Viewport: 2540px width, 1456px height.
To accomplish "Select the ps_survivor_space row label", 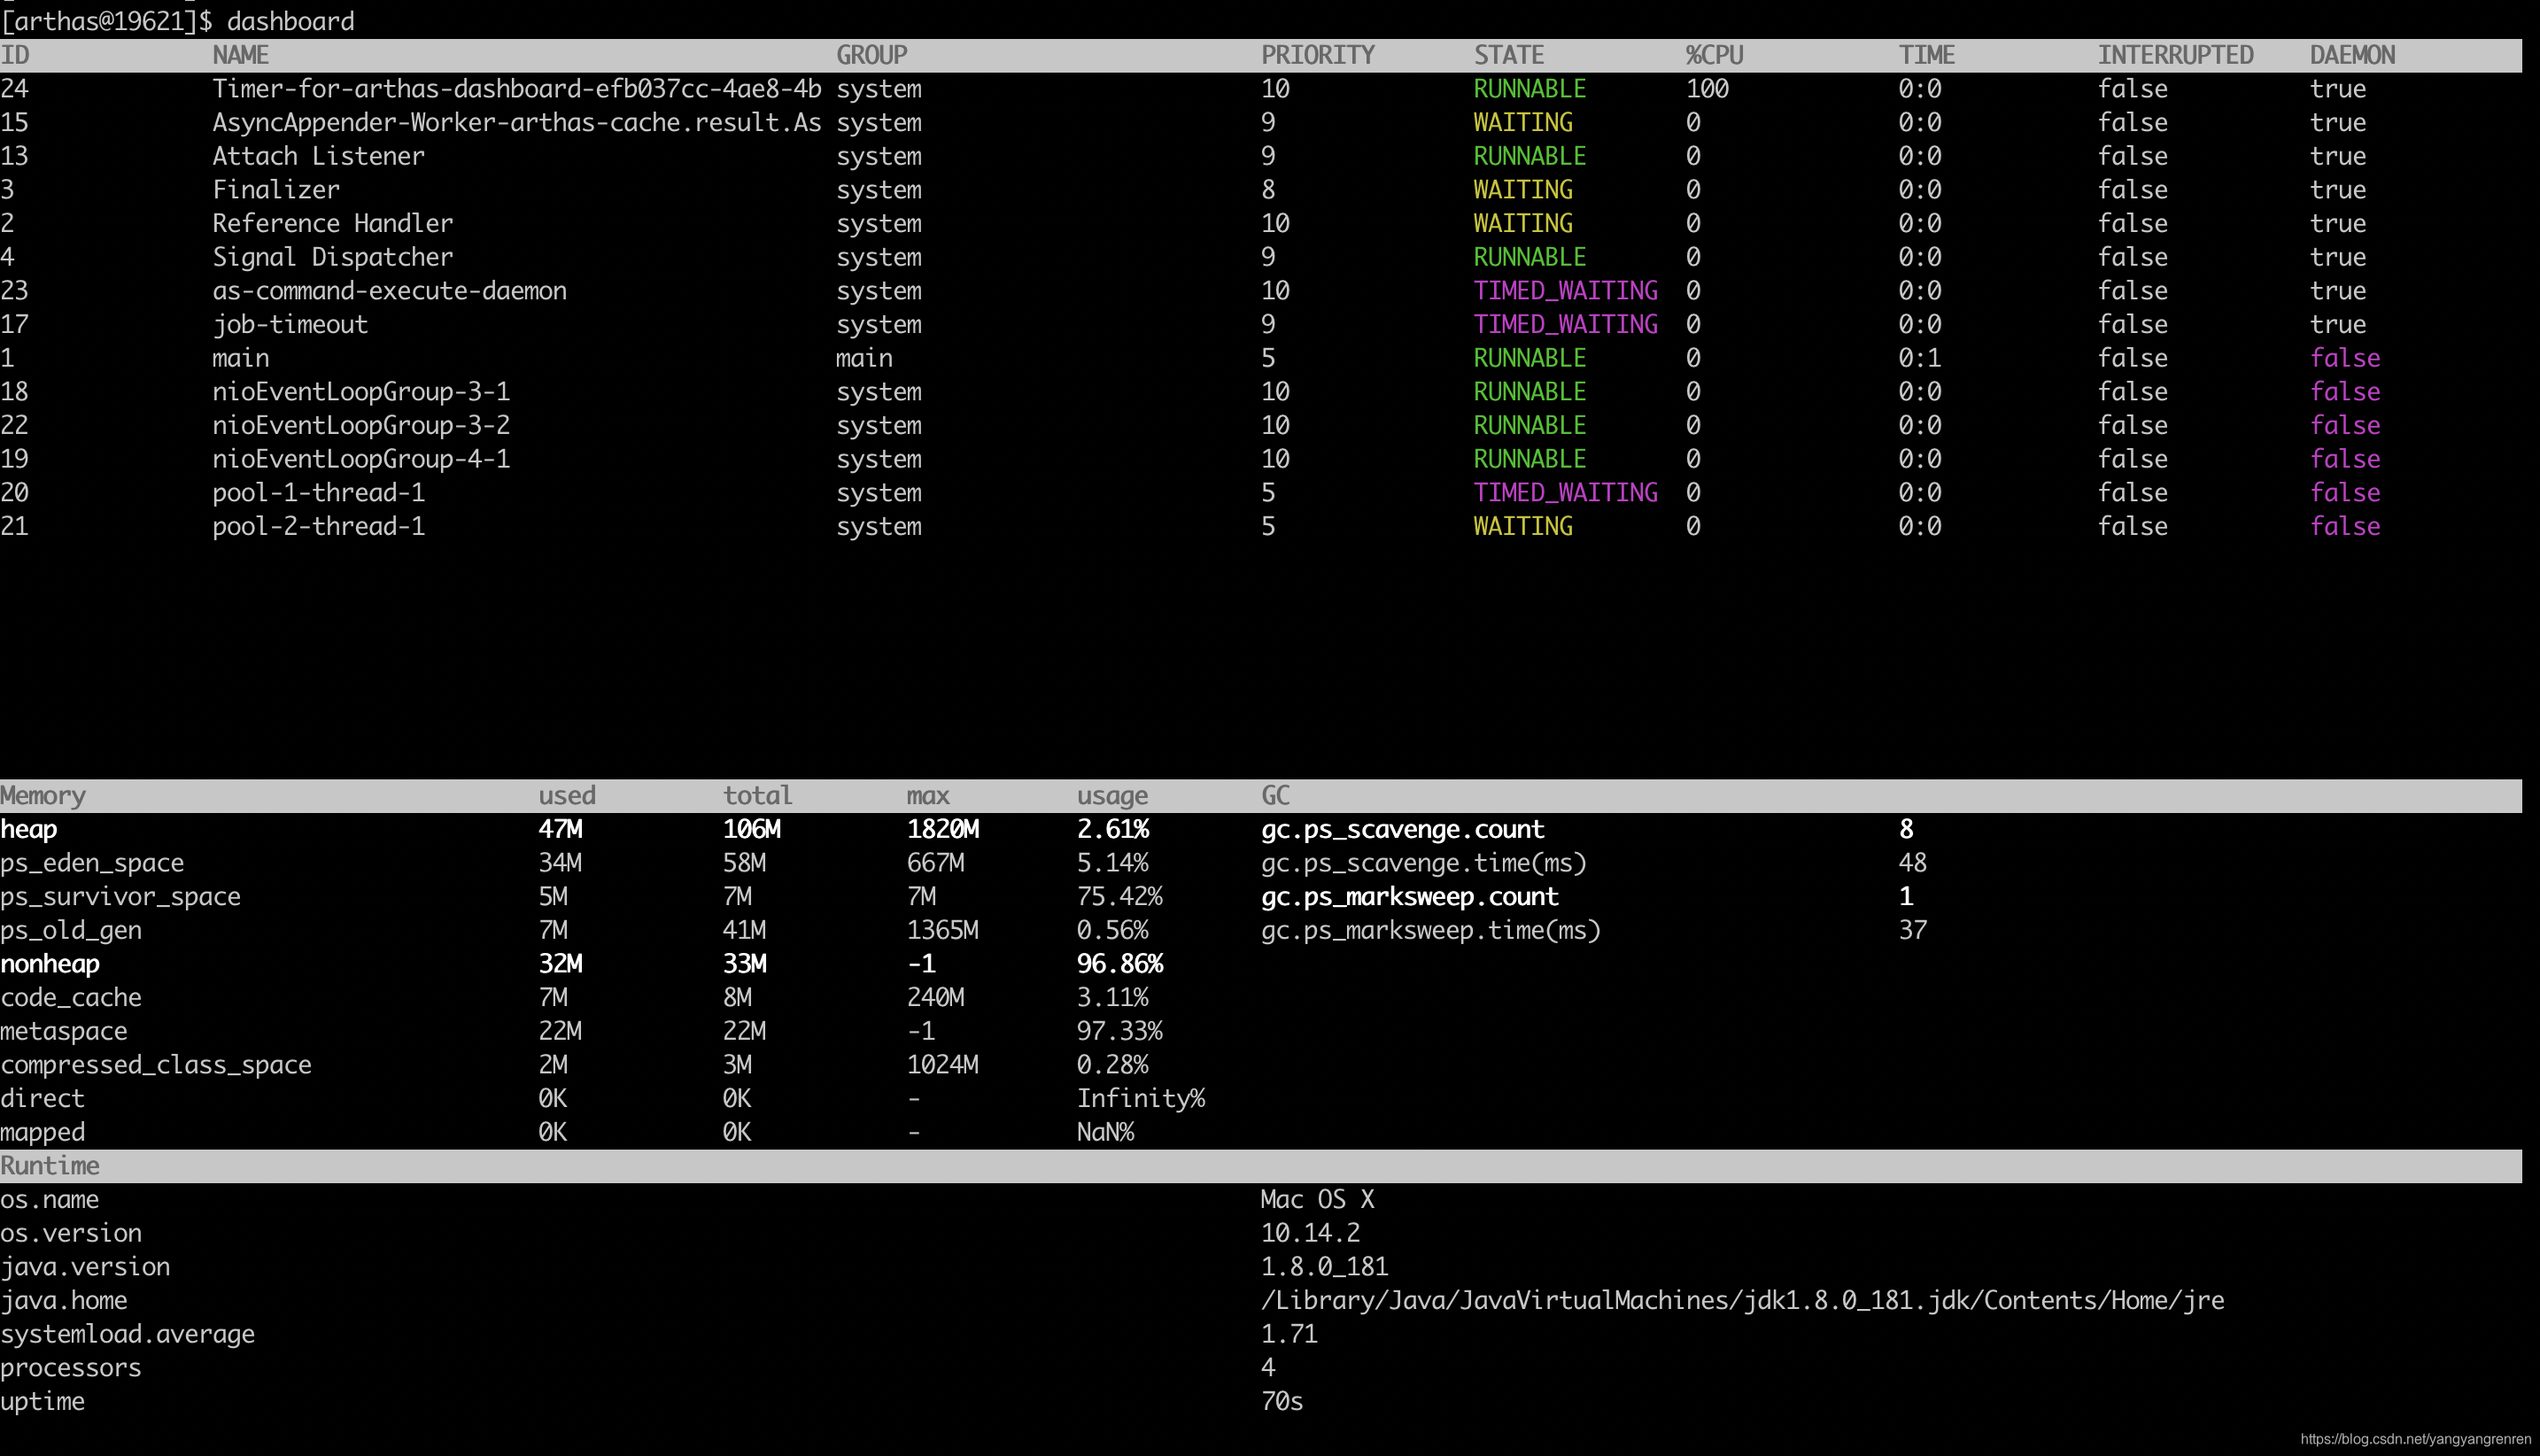I will [x=120, y=897].
